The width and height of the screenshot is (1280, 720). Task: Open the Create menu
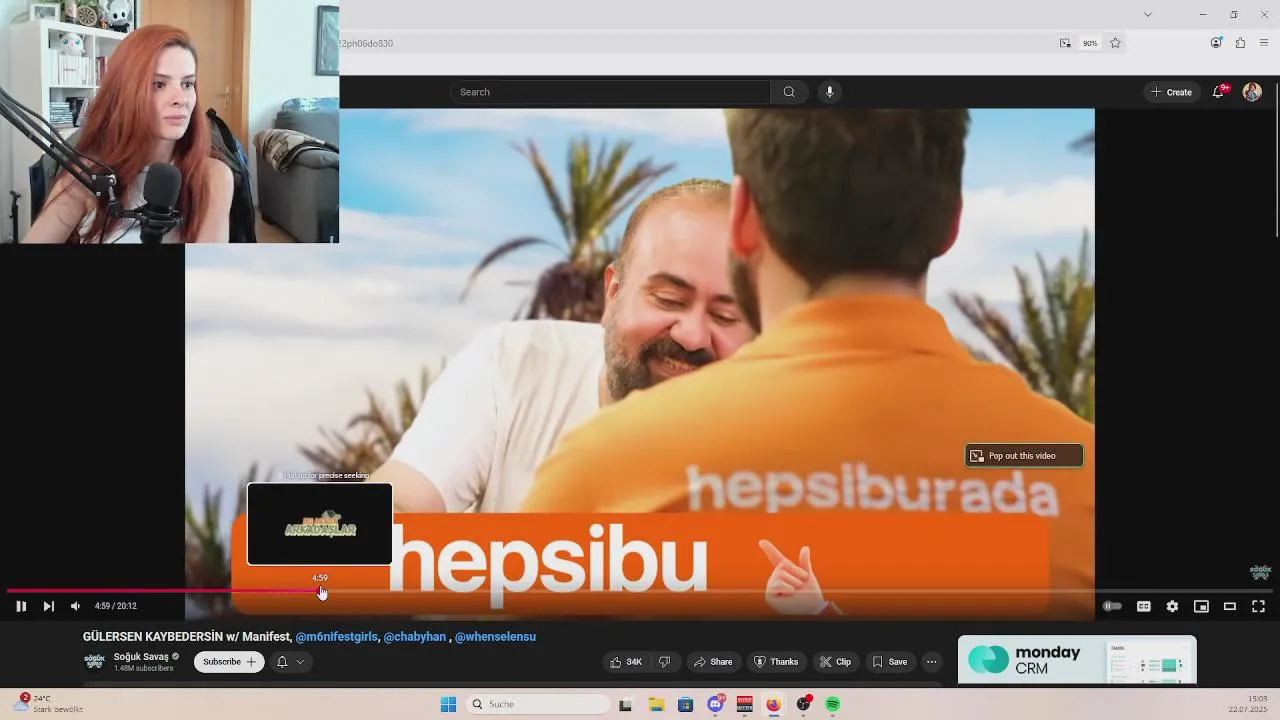tap(1171, 92)
